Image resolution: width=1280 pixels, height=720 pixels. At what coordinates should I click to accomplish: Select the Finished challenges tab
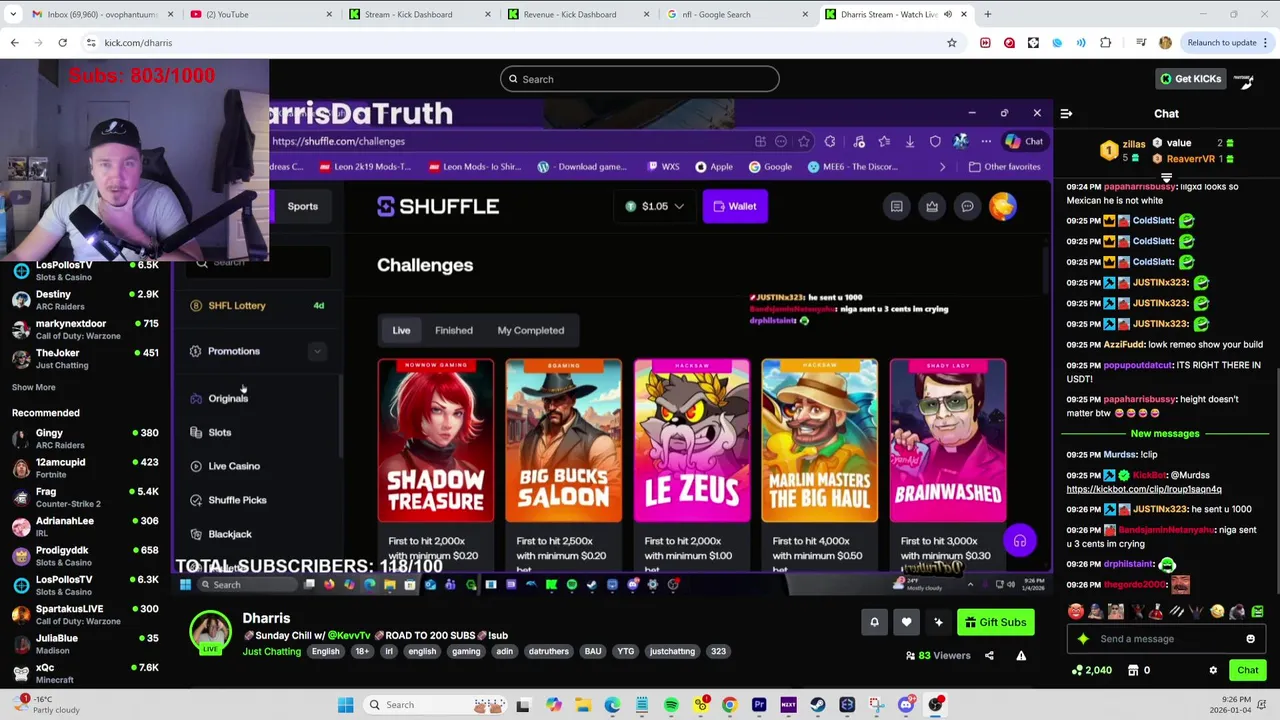click(x=454, y=330)
